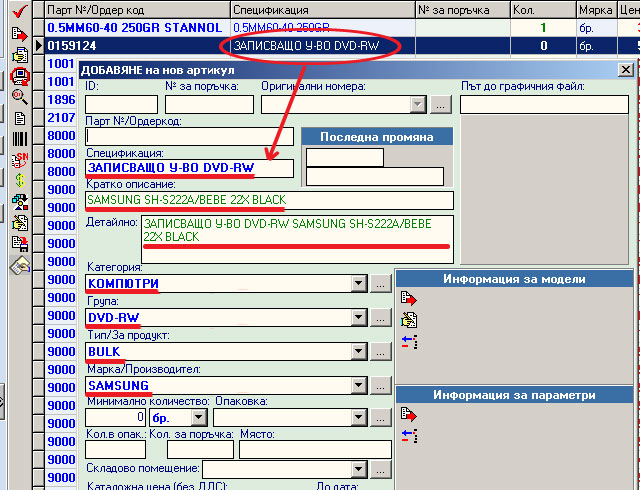
Task: Click the row selector of the 0159124 row
Action: (x=38, y=45)
